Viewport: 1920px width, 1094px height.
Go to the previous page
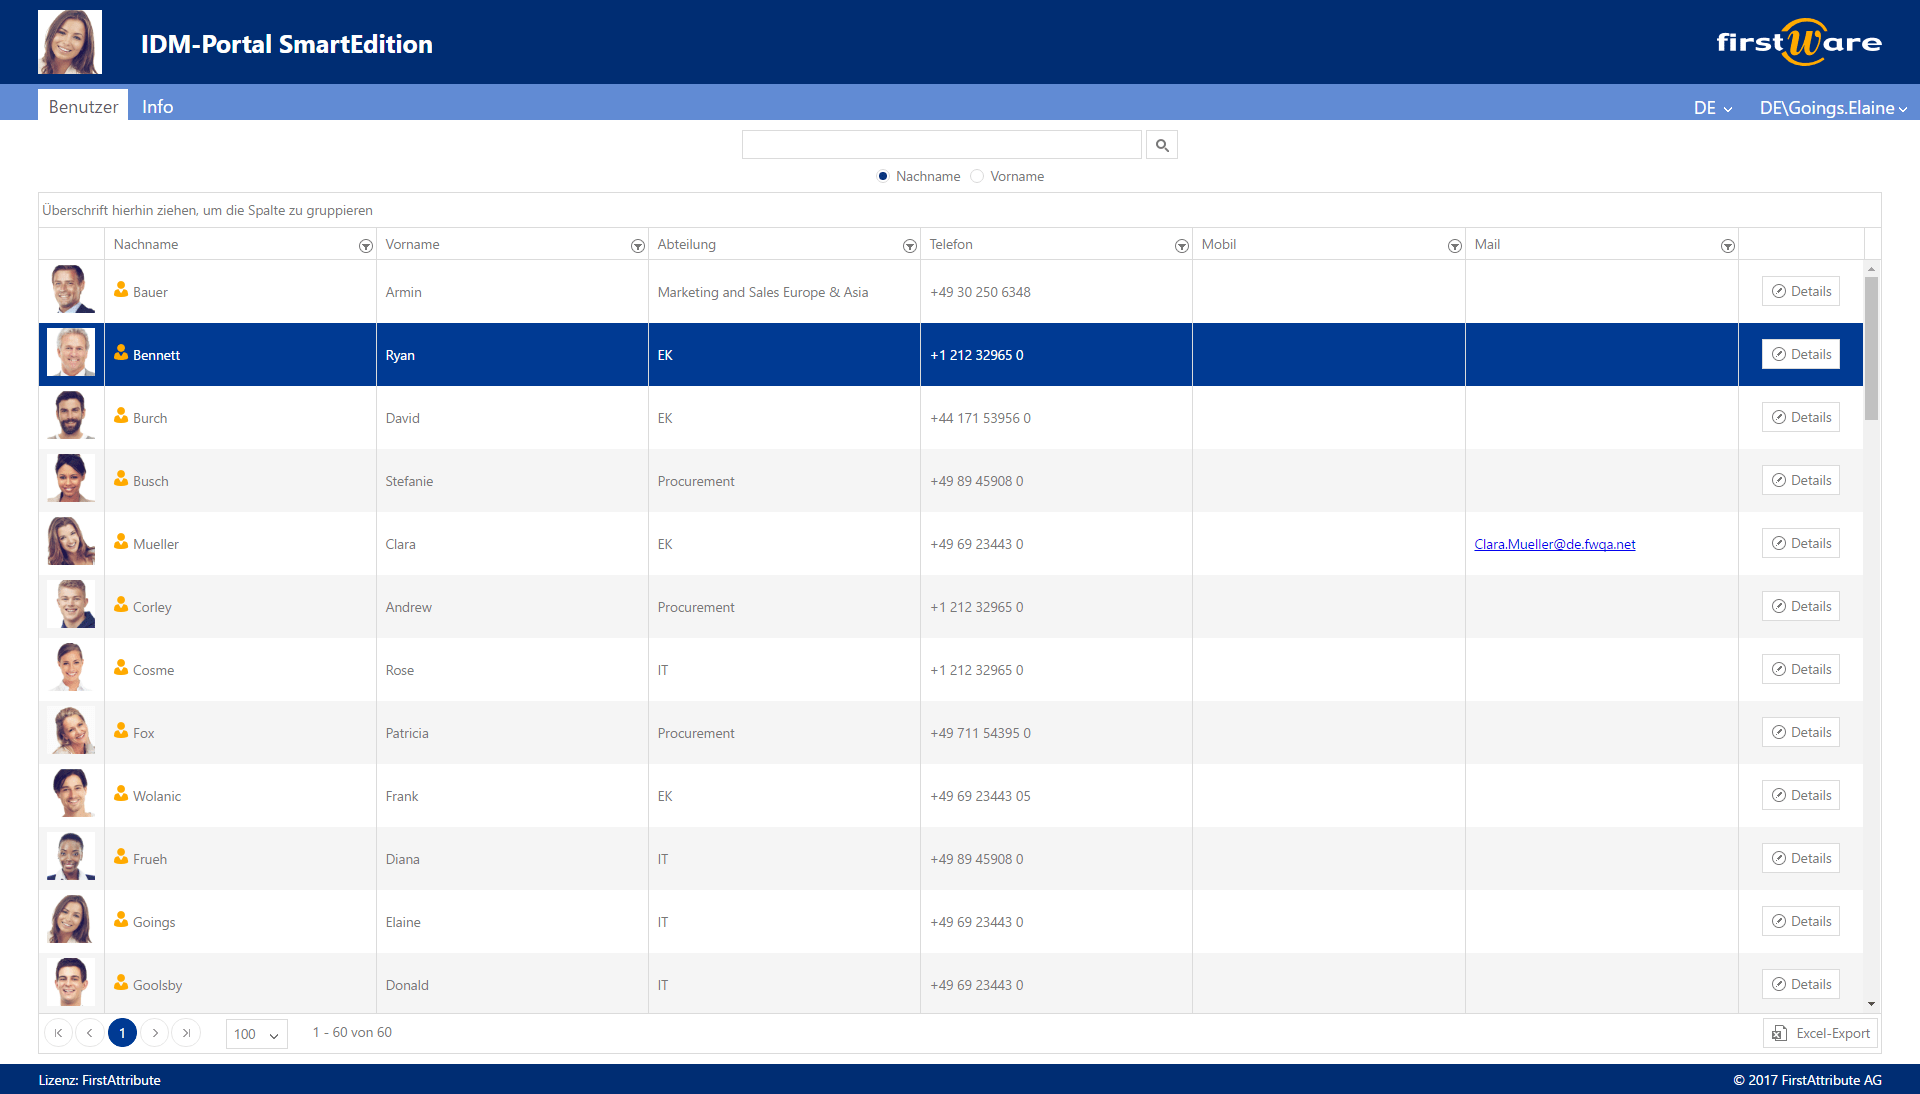point(90,1033)
